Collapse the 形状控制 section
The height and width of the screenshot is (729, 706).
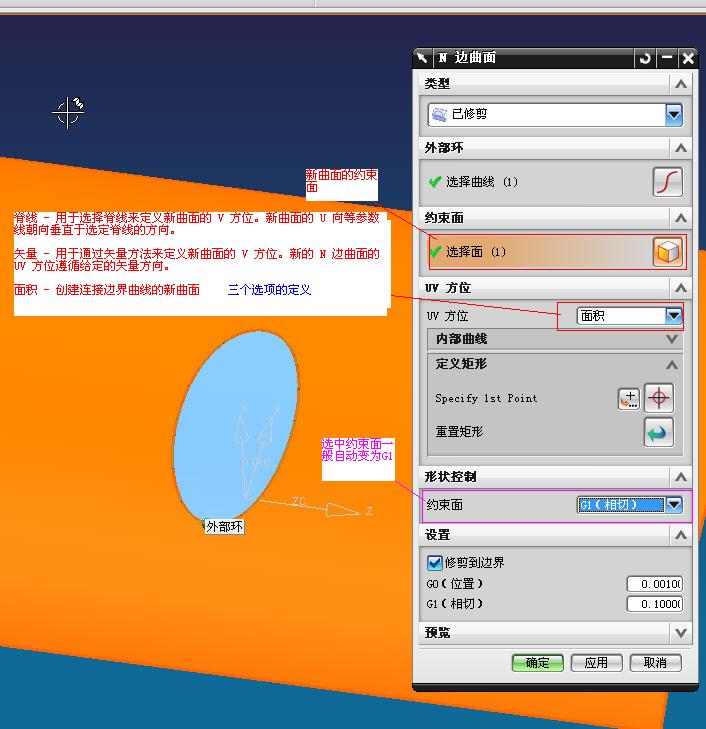click(681, 477)
